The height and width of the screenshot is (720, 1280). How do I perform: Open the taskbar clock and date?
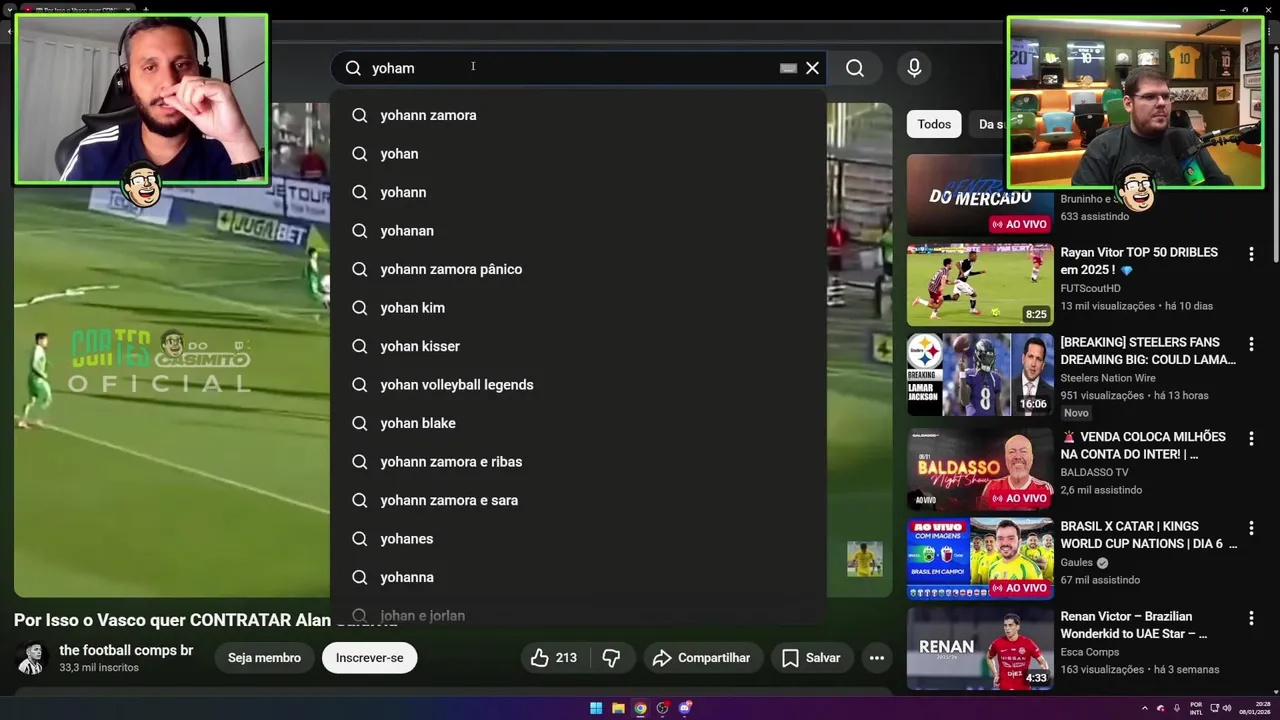[x=1253, y=708]
